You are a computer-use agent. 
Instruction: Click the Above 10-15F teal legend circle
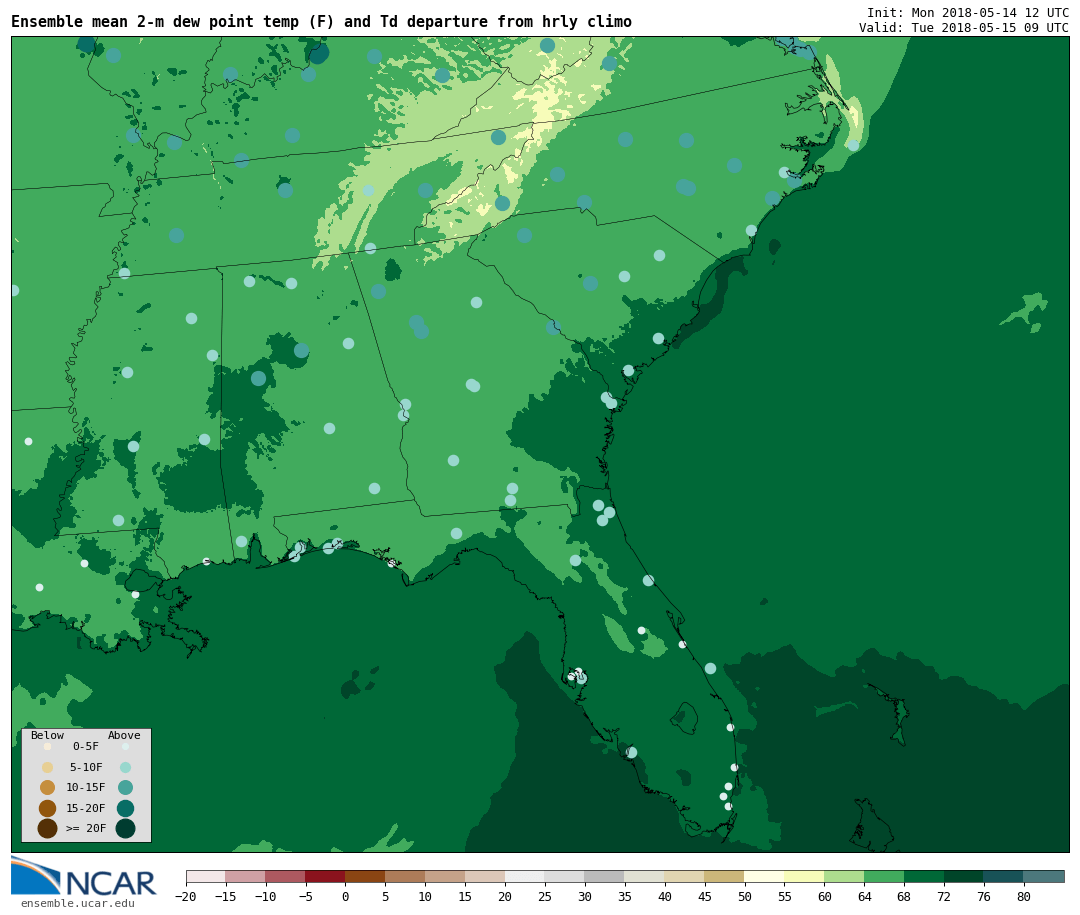(125, 788)
